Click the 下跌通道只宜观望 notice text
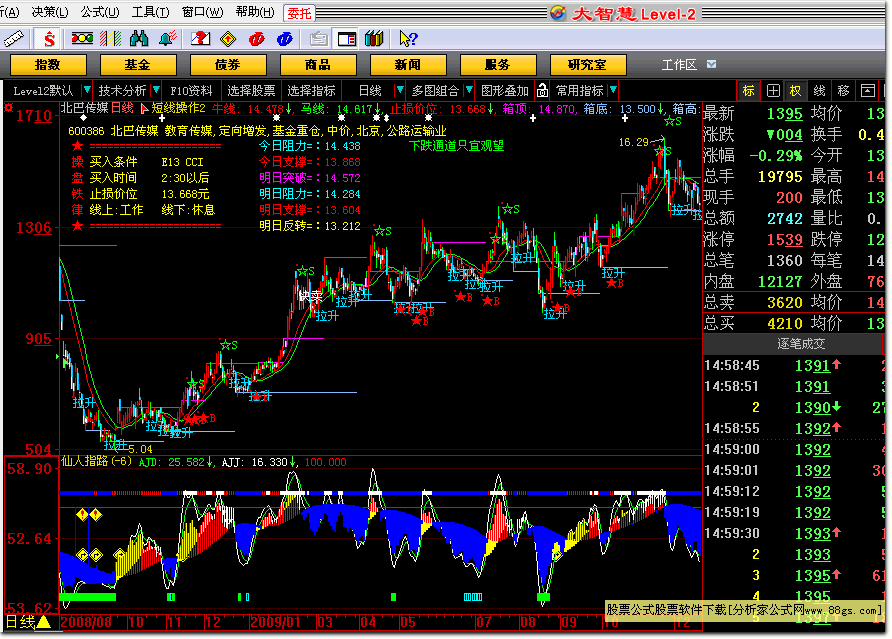Screen dimensions: 892x639 pos(456,146)
